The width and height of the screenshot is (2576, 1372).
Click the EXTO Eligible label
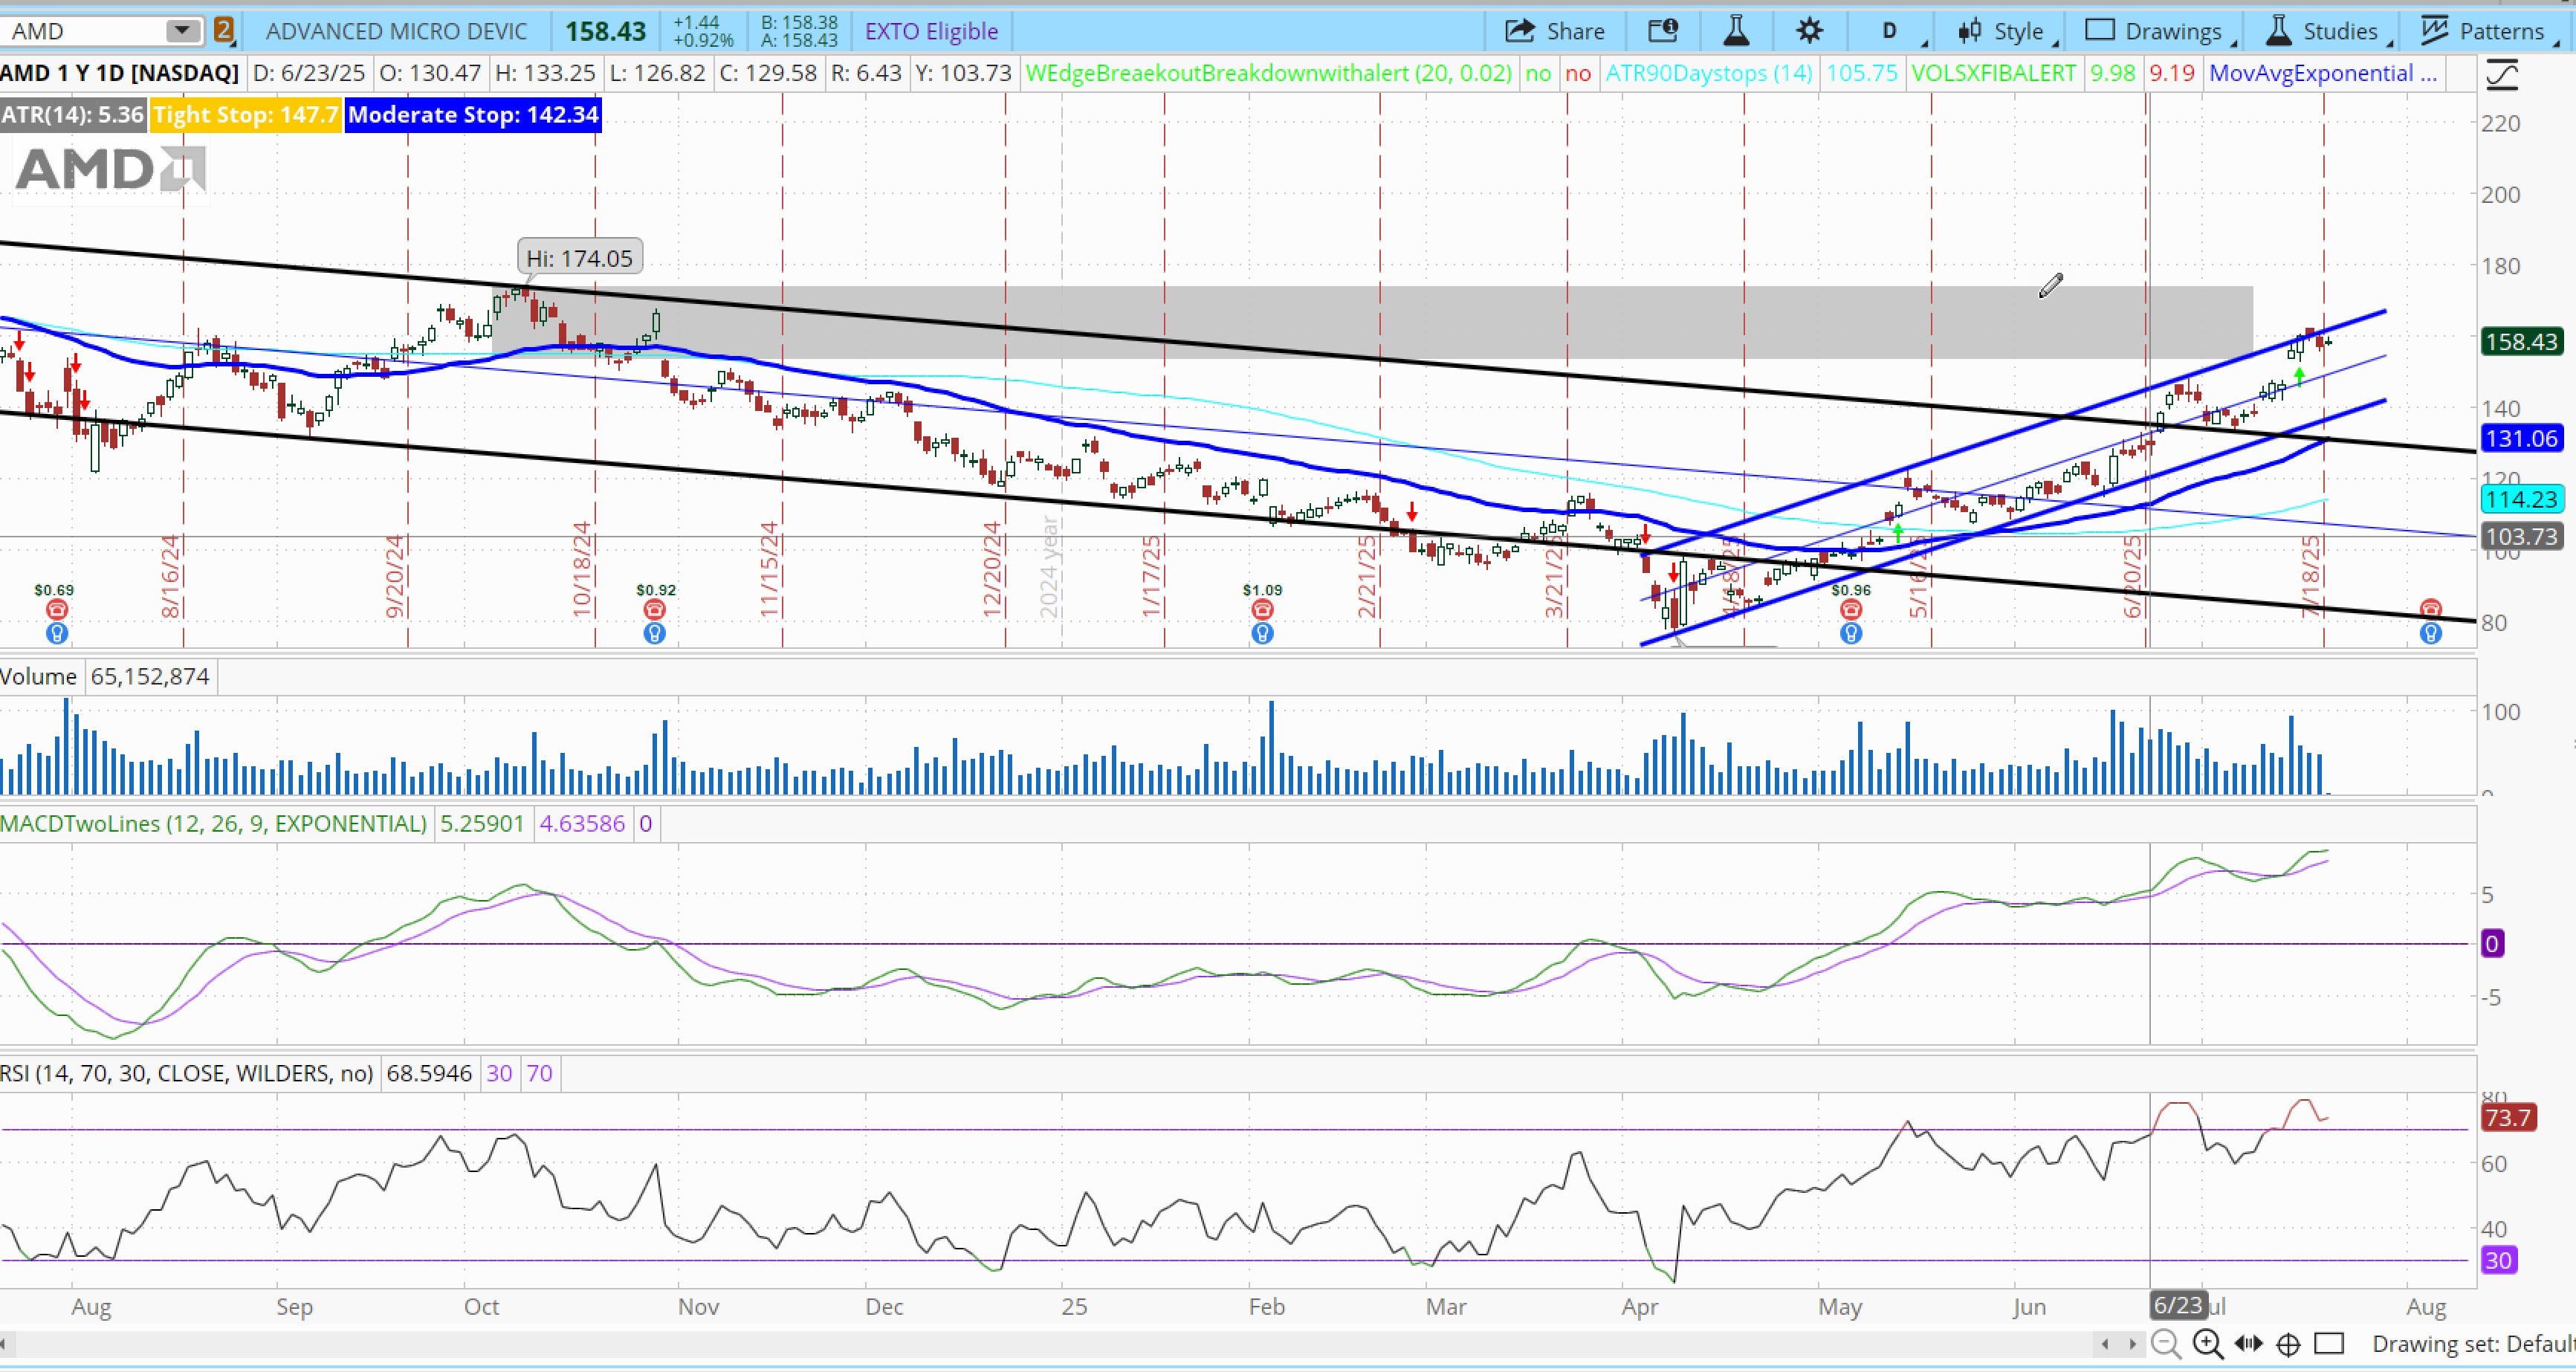point(931,31)
